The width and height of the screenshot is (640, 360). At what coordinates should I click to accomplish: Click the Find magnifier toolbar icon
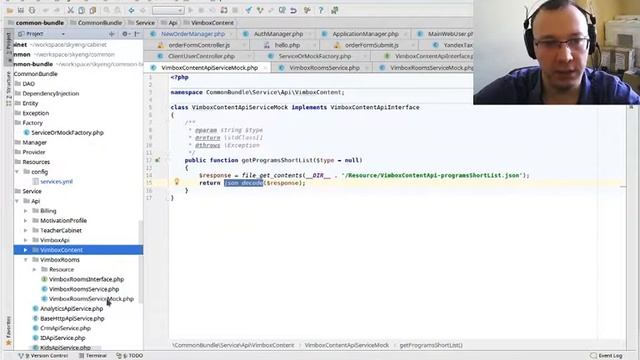click(x=107, y=11)
